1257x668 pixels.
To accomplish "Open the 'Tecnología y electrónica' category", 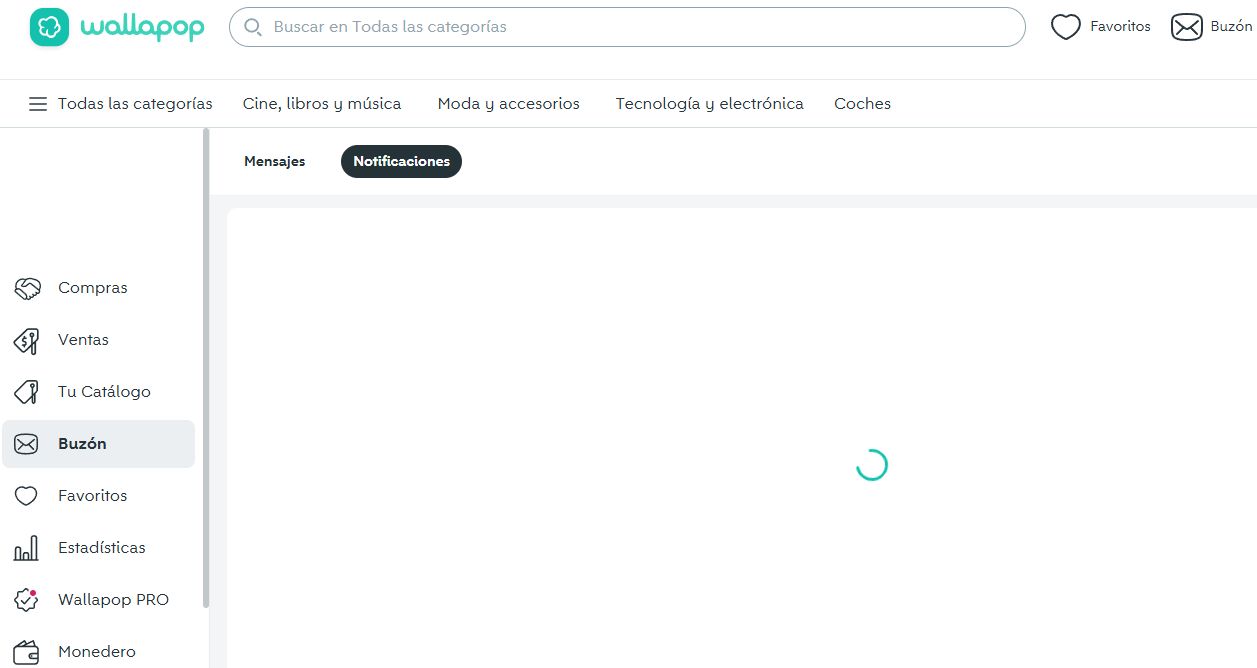I will [x=710, y=104].
